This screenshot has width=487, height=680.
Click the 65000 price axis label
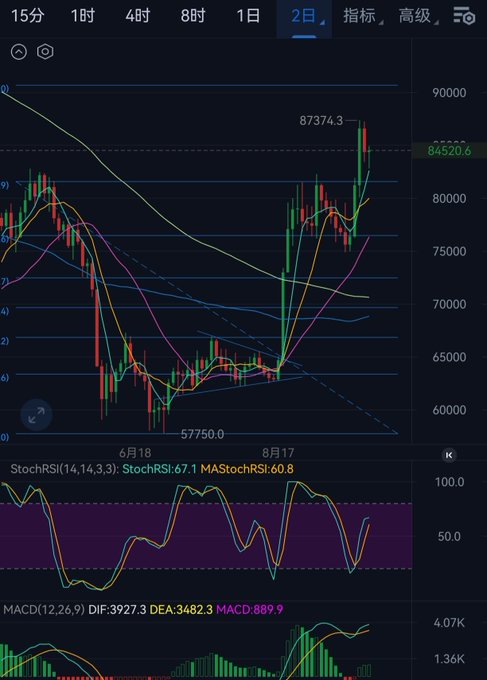(449, 357)
